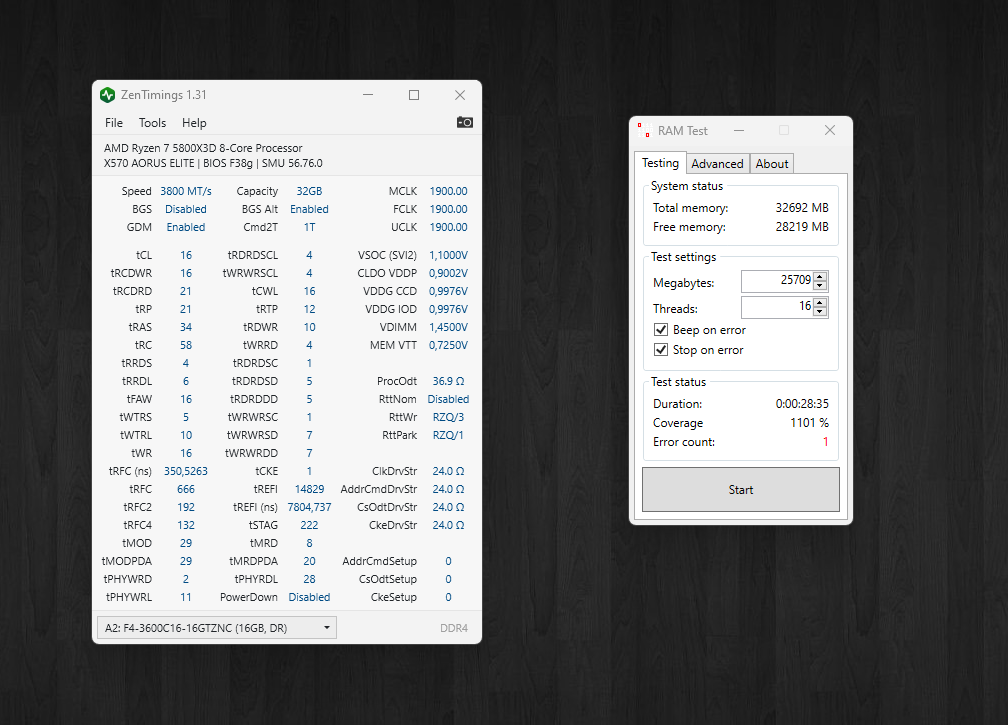The width and height of the screenshot is (1008, 725).
Task: Click the RttWr value RZQ/3
Action: tap(448, 417)
